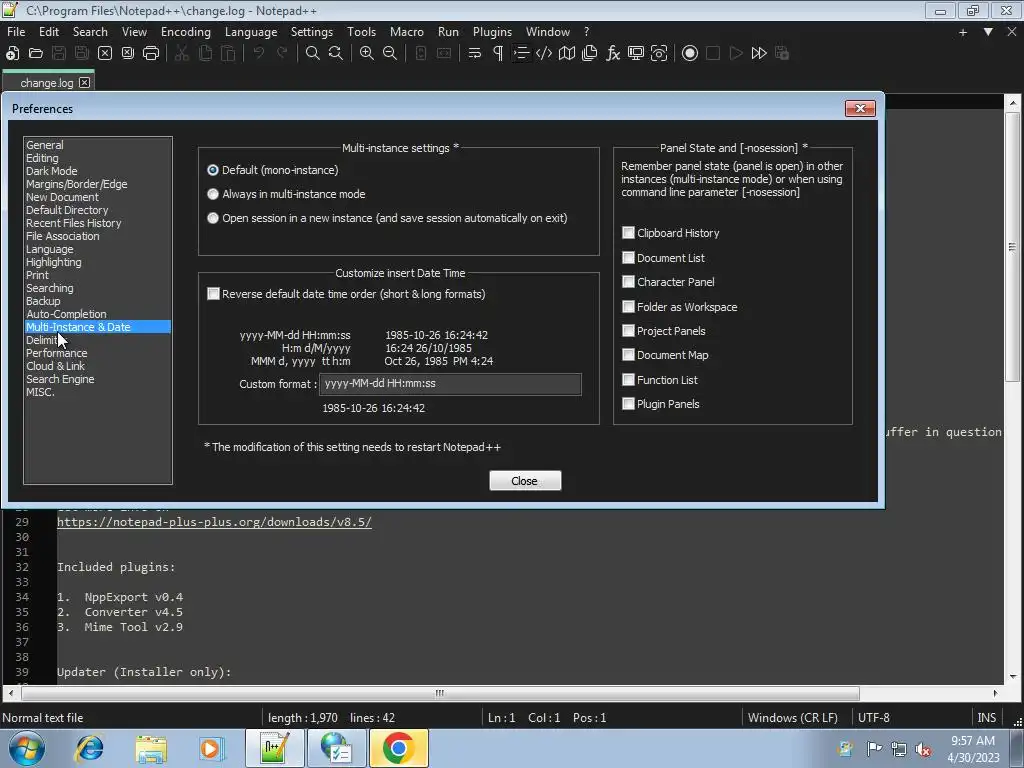Image resolution: width=1024 pixels, height=768 pixels.
Task: Open Windows Explorer from the taskbar
Action: [151, 748]
